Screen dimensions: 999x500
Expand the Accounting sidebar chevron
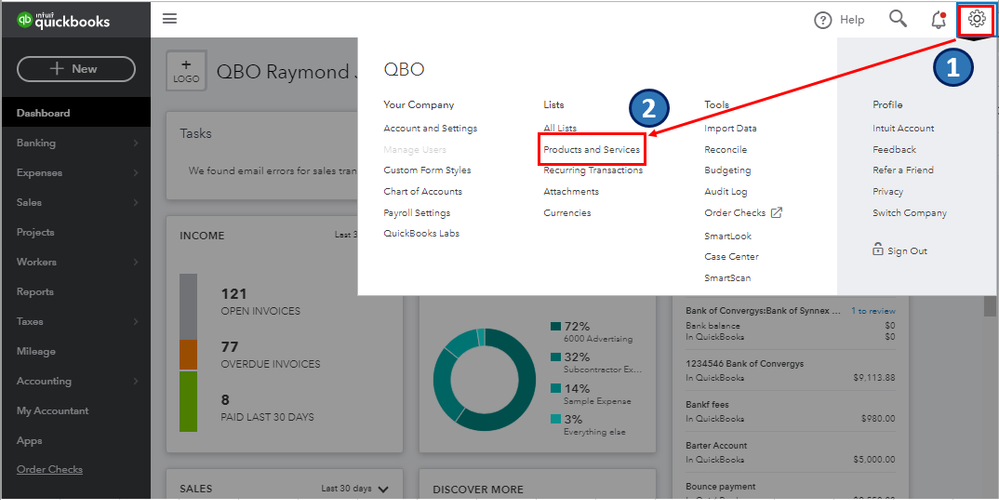point(136,381)
